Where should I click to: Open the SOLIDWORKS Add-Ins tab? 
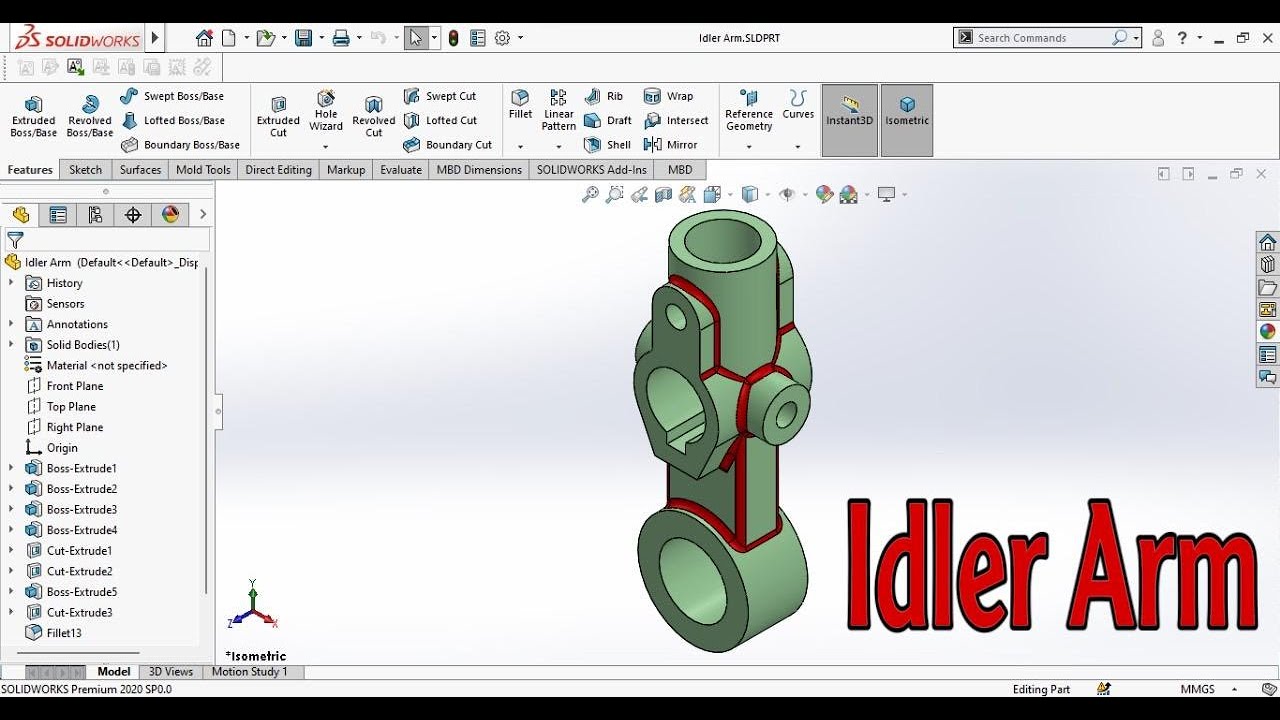click(x=591, y=170)
